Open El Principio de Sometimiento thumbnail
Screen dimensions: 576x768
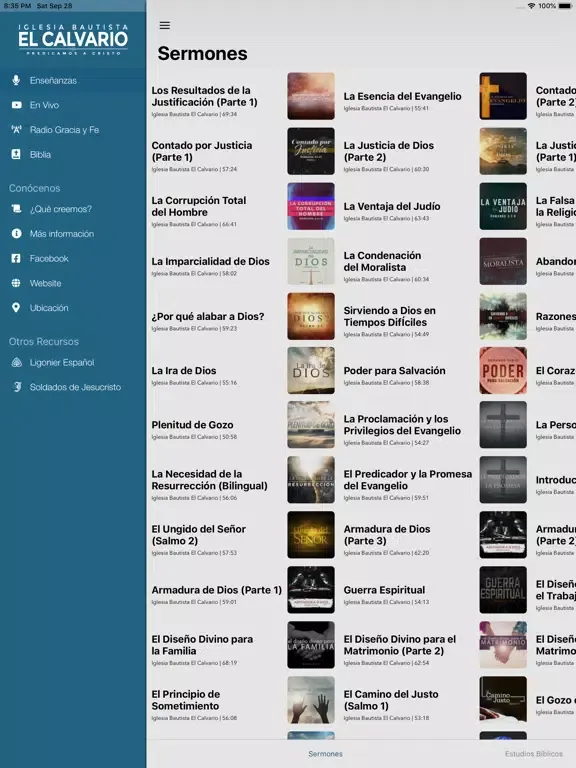point(311,700)
